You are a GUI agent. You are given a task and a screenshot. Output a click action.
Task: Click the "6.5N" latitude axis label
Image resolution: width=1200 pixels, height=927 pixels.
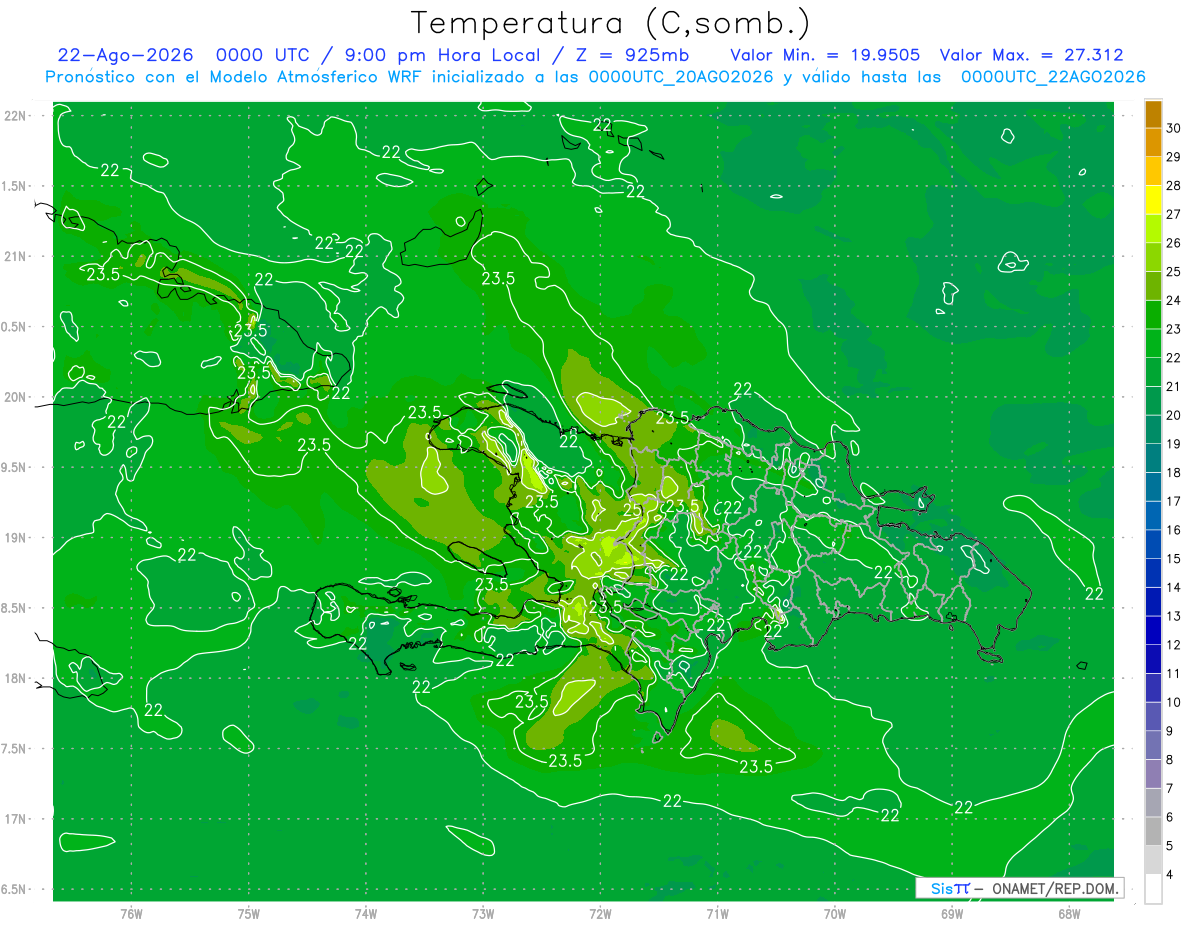tap(16, 889)
